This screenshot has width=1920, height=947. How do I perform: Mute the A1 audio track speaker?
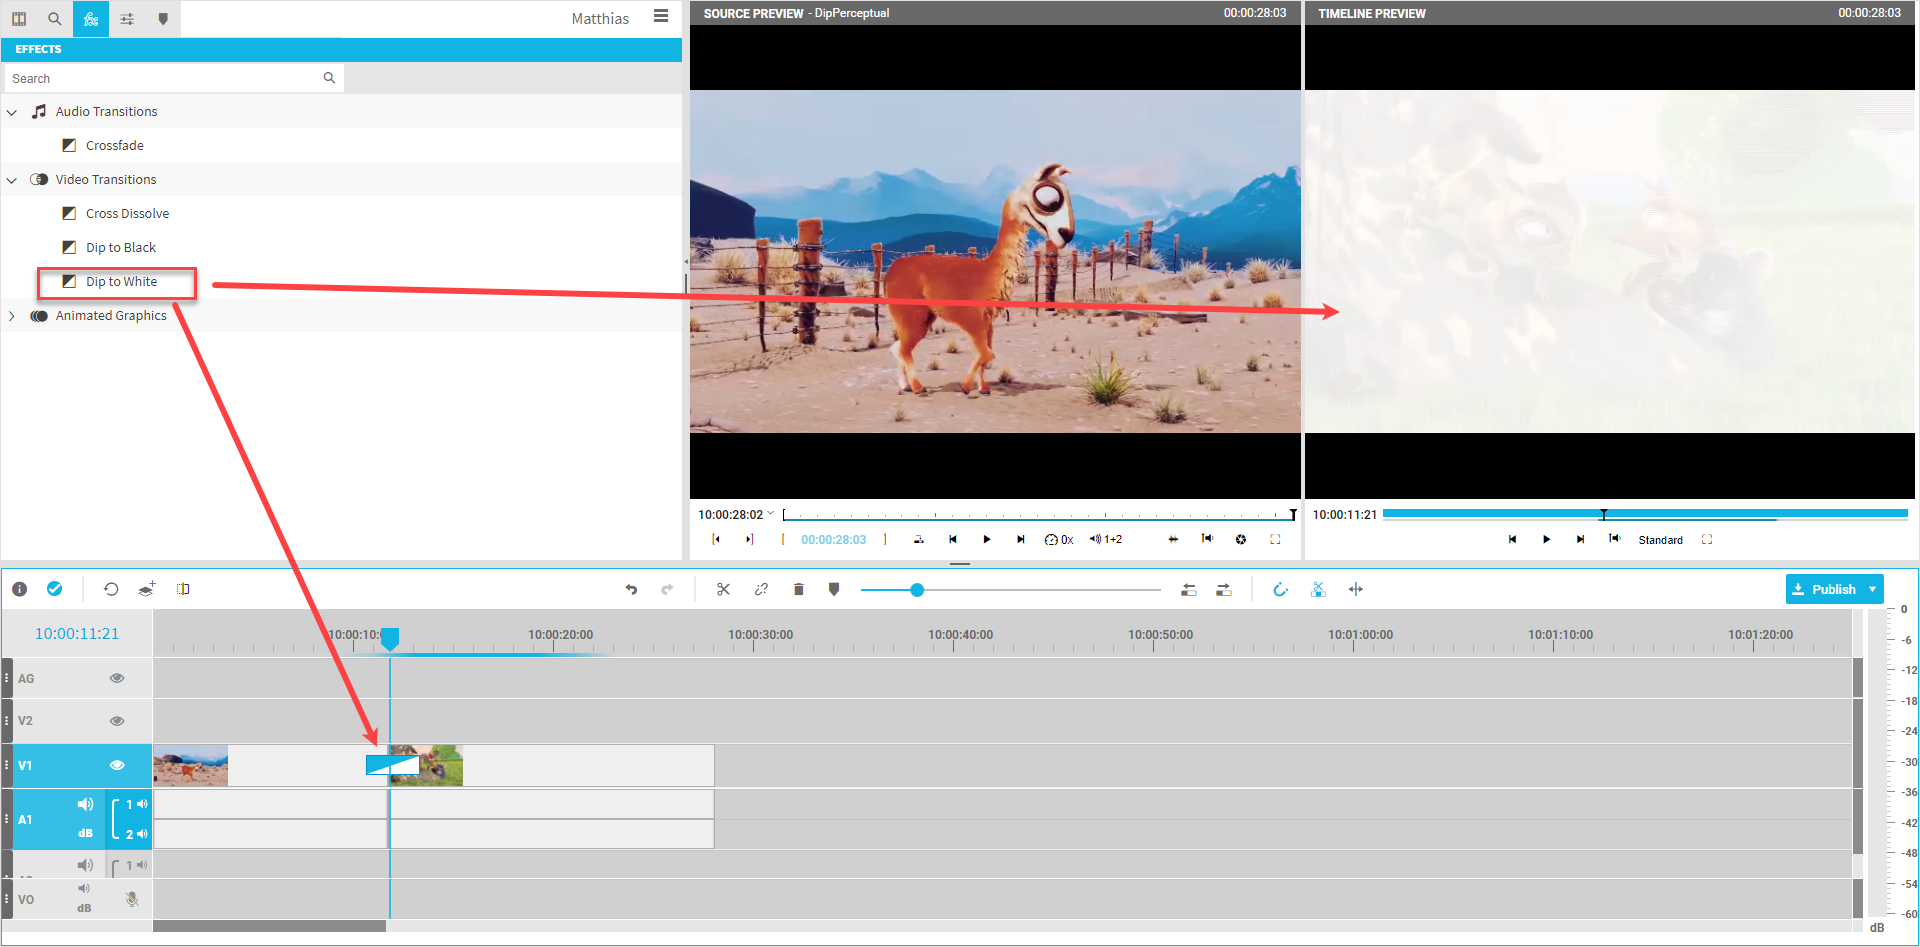click(85, 804)
